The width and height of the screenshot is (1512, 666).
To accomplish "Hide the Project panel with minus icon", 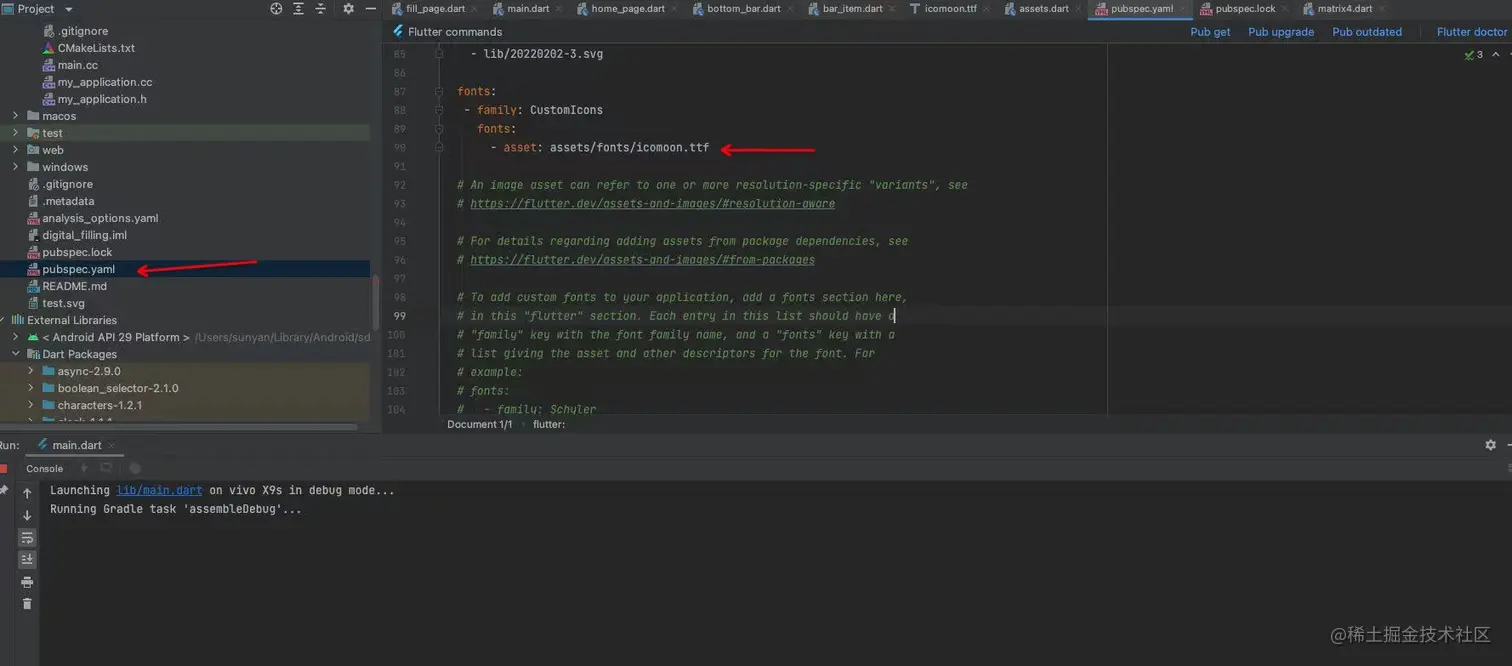I will tap(370, 9).
